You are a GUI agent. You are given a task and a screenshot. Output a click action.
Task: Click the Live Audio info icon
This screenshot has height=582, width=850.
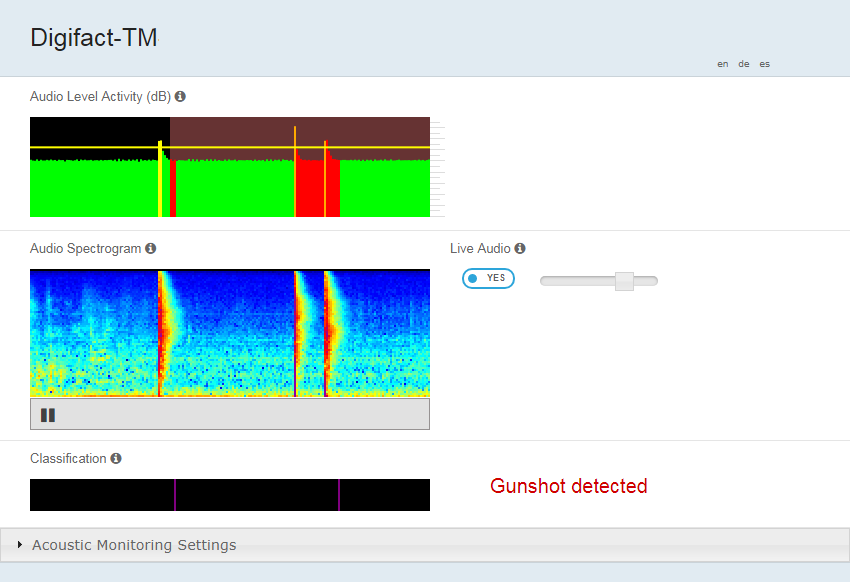[x=520, y=248]
